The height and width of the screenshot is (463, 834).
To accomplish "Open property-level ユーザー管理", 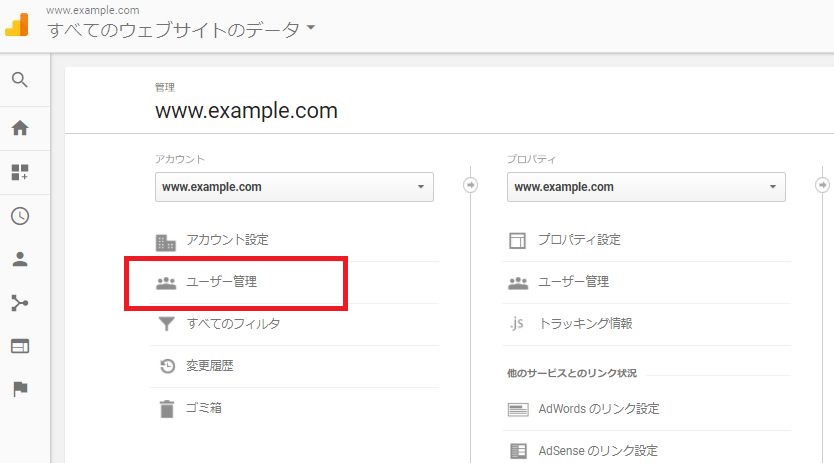I will click(x=573, y=282).
